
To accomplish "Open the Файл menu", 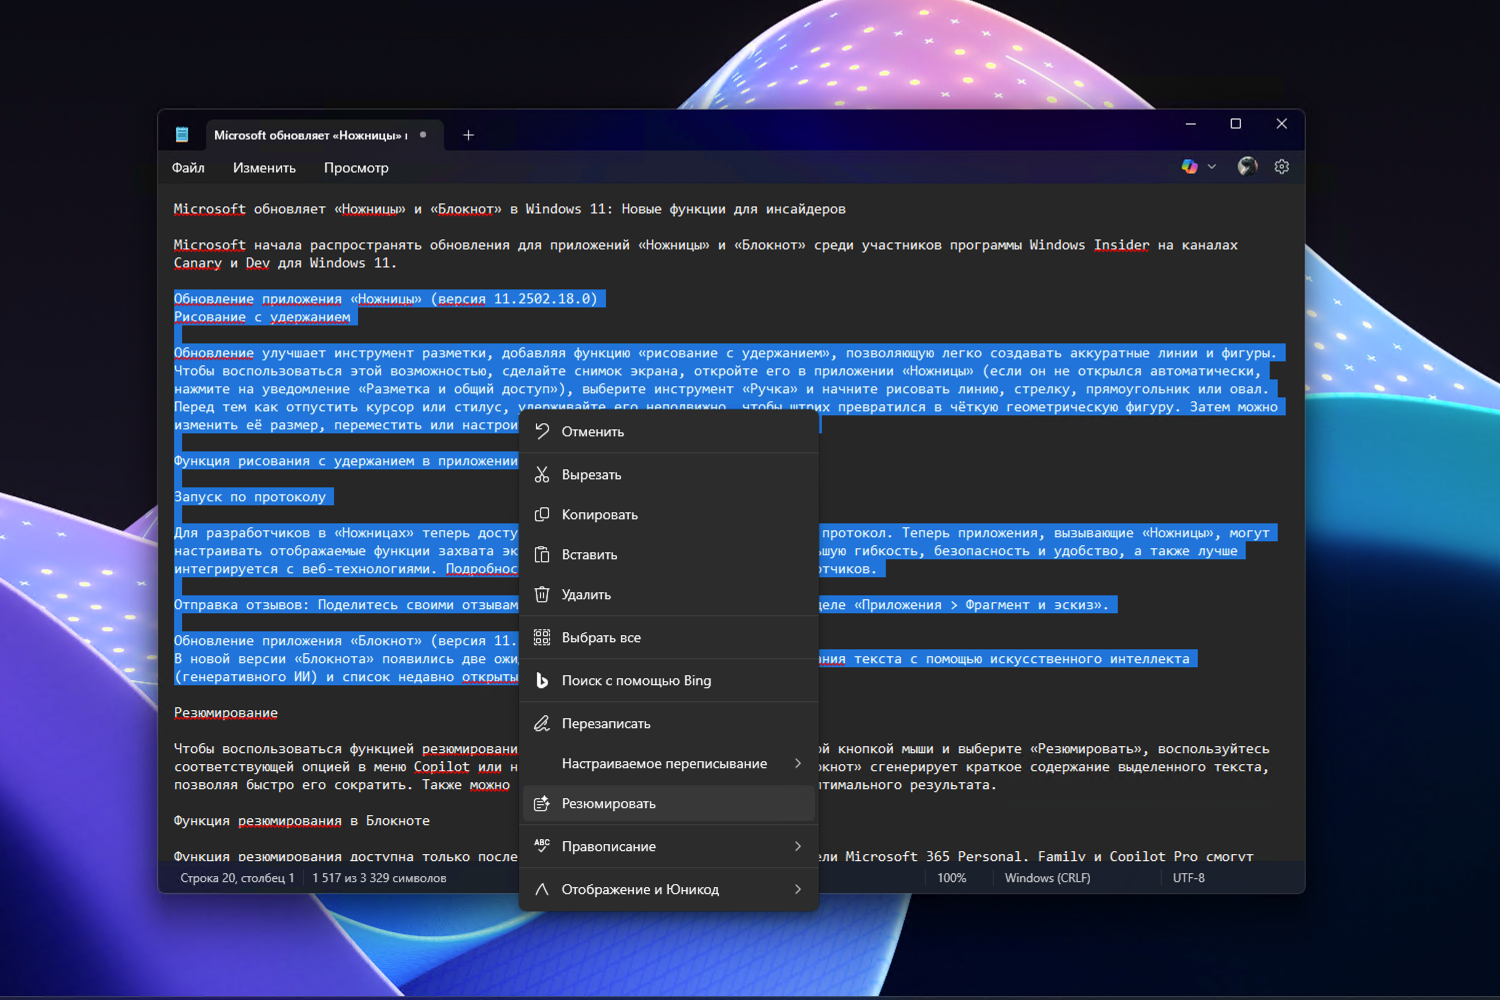I will 188,168.
